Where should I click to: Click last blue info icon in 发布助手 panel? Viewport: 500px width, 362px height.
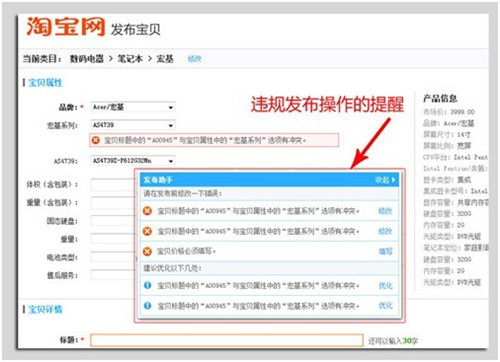(147, 305)
